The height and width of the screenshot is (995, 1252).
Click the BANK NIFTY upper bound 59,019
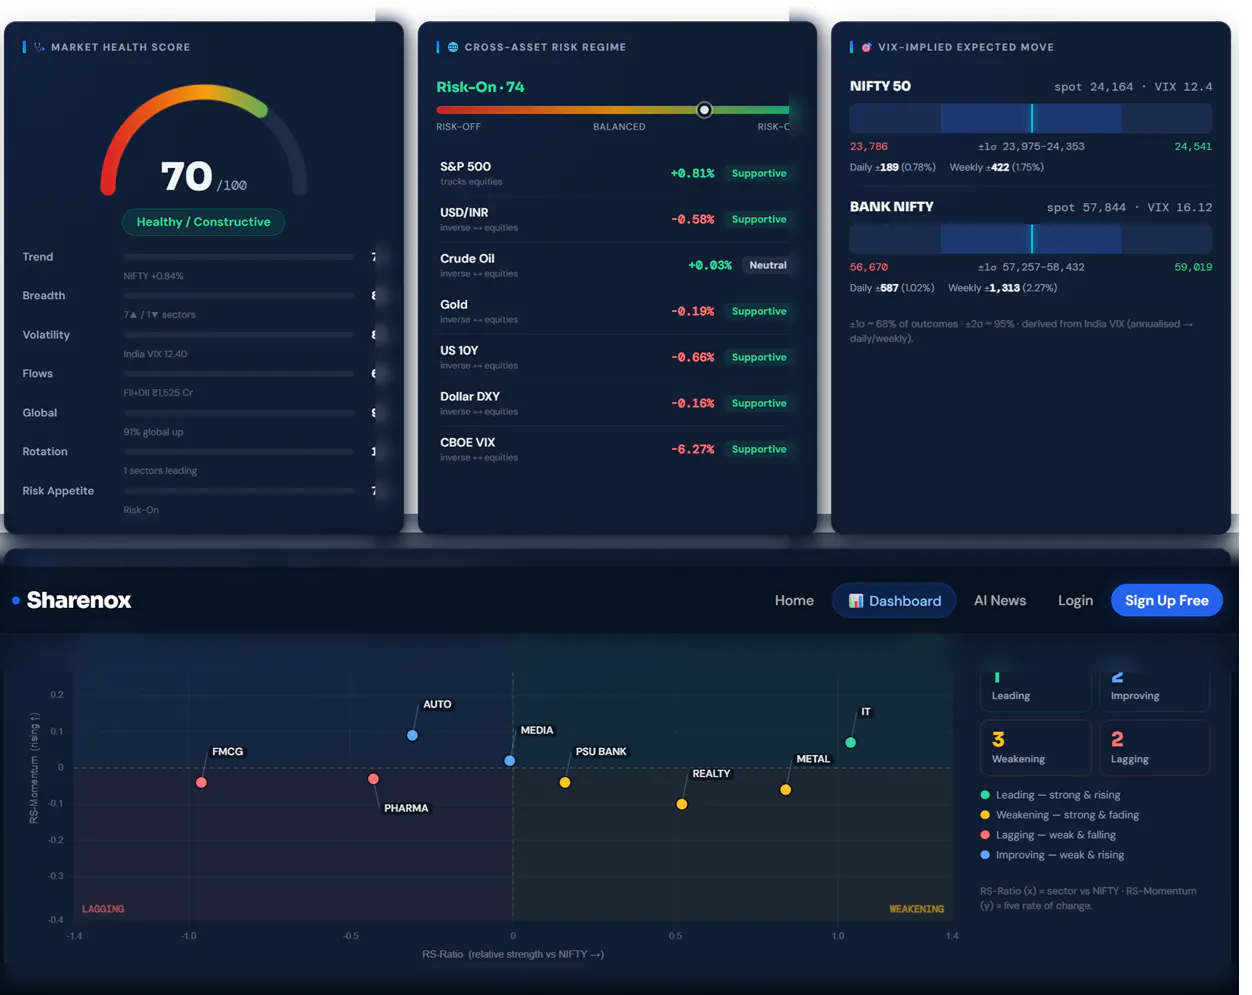1193,267
